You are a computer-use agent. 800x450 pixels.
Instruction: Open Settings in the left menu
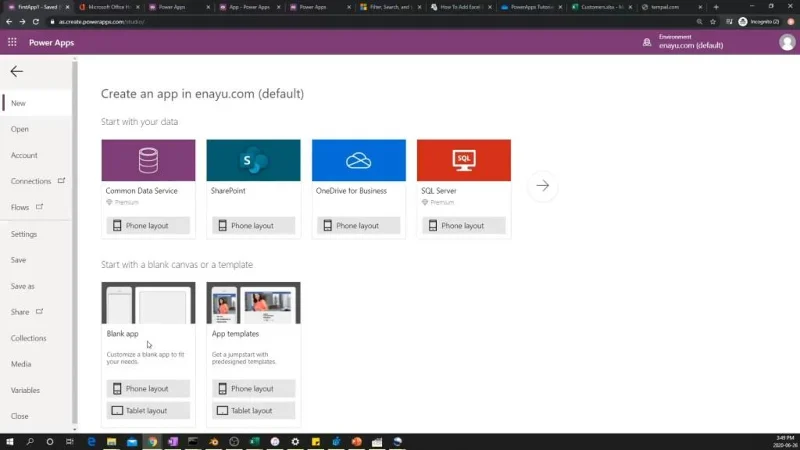(x=36, y=234)
